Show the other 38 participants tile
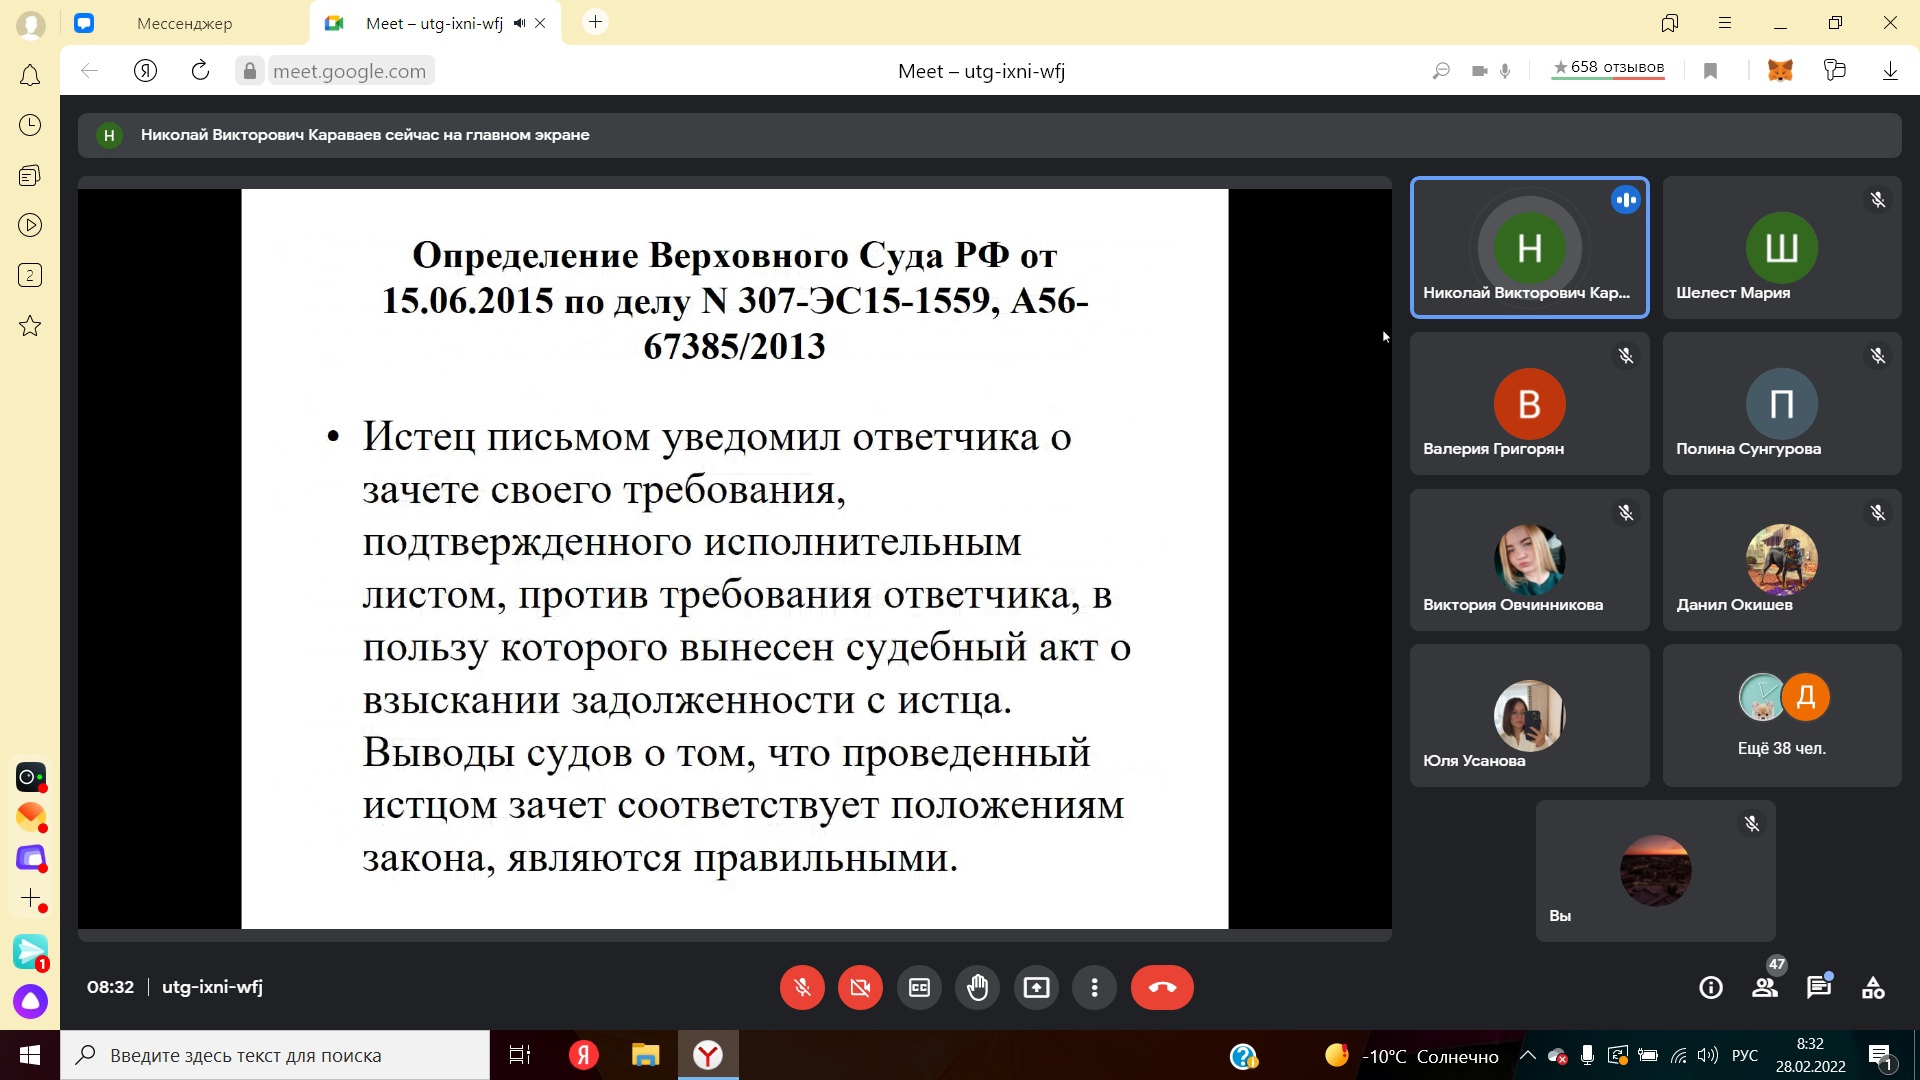The width and height of the screenshot is (1920, 1080). (1782, 716)
